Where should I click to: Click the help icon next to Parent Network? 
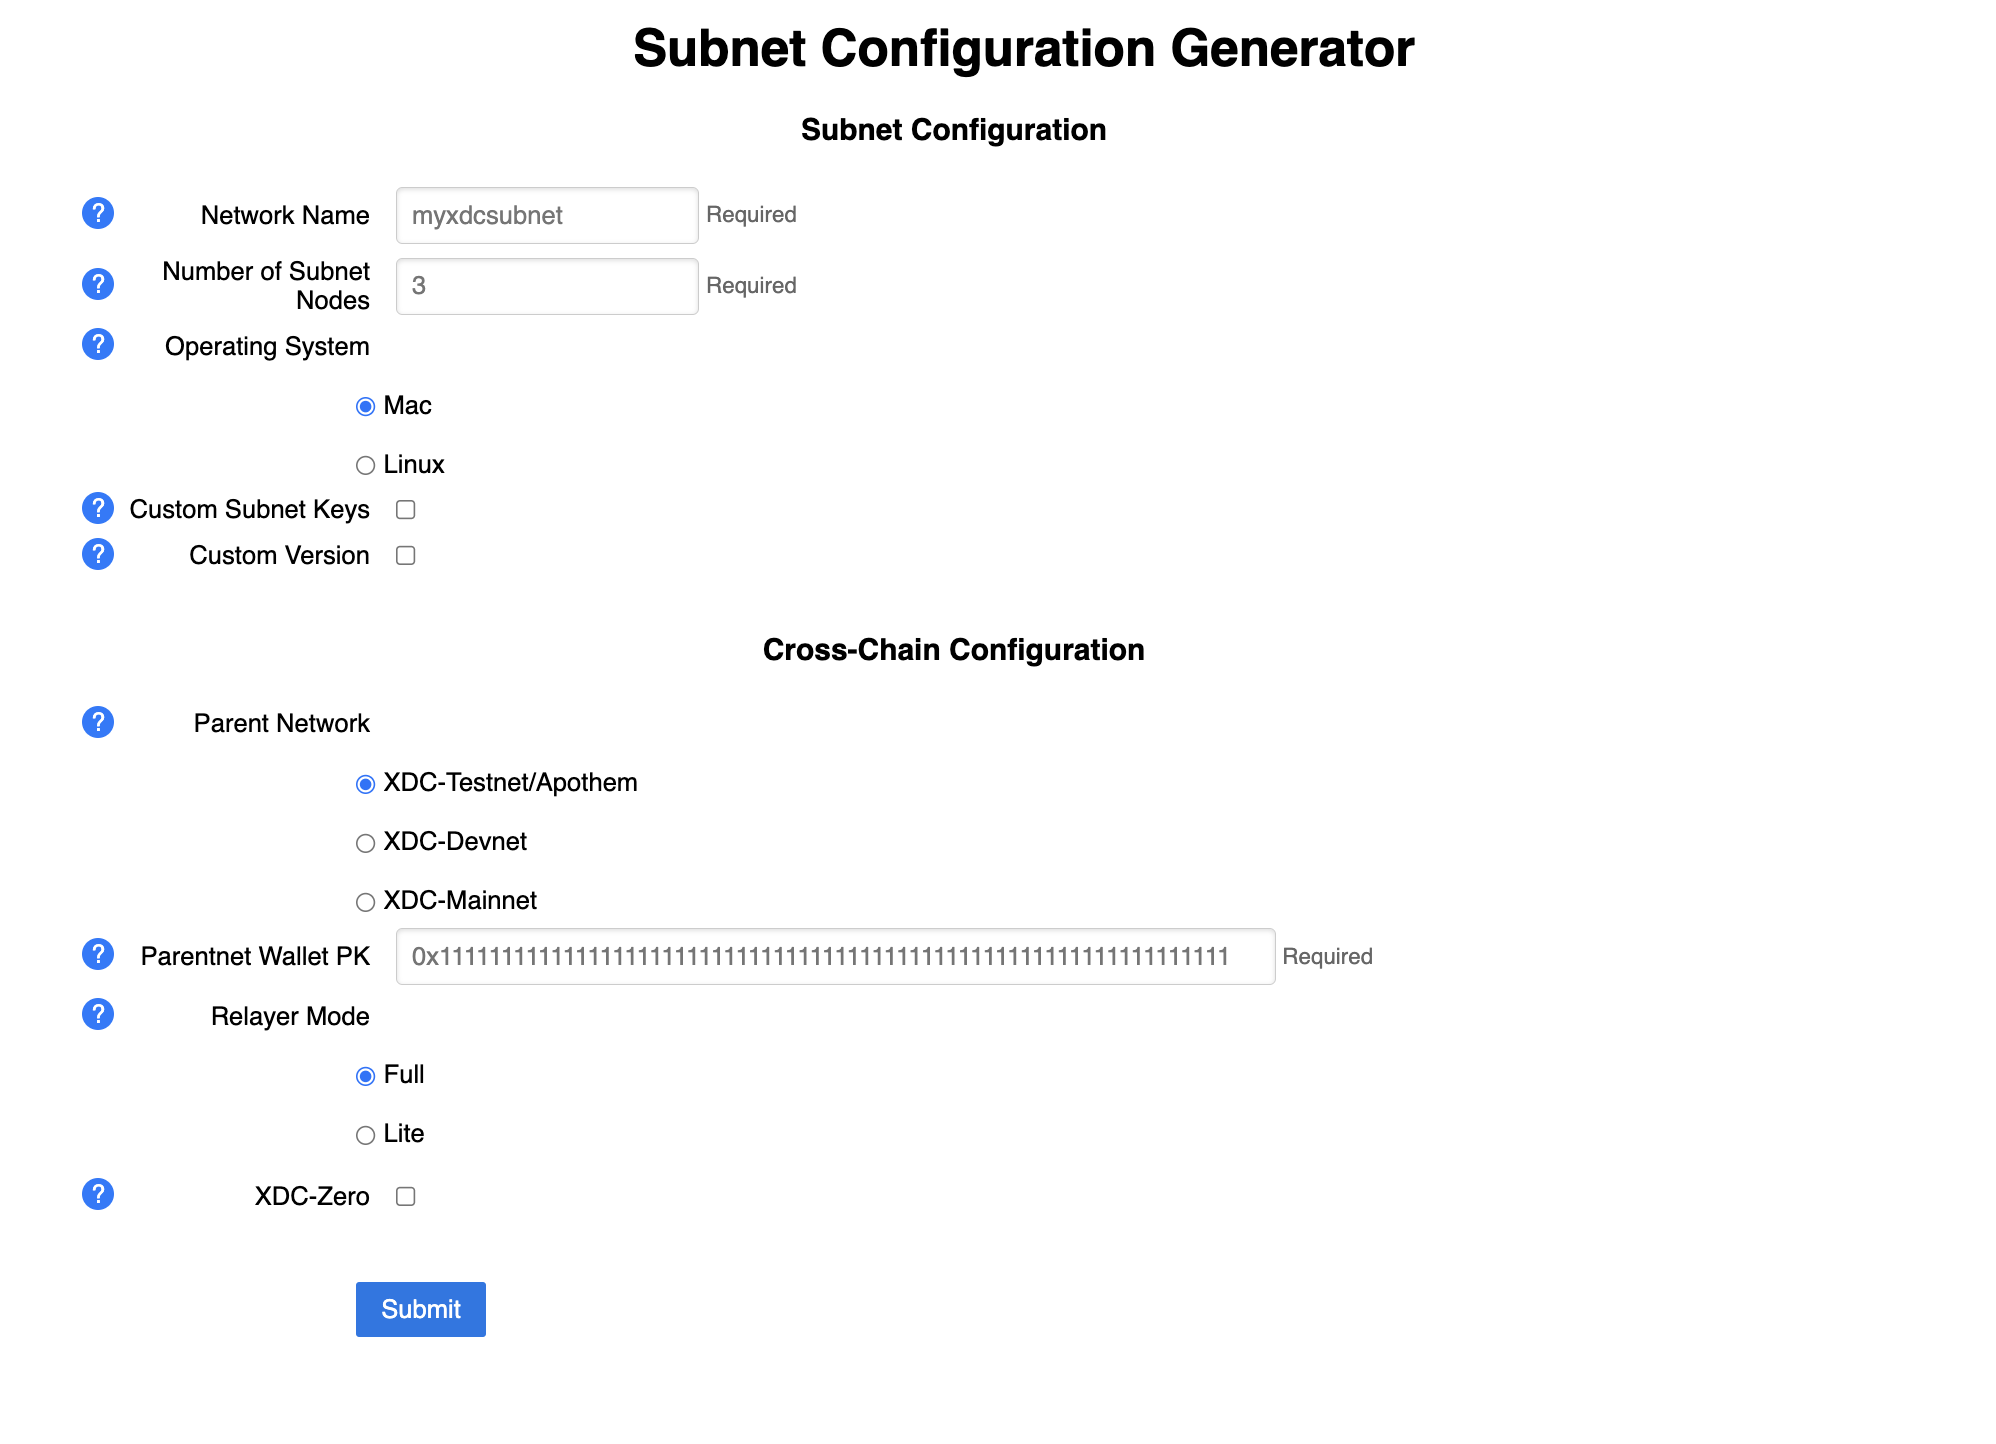(x=98, y=722)
